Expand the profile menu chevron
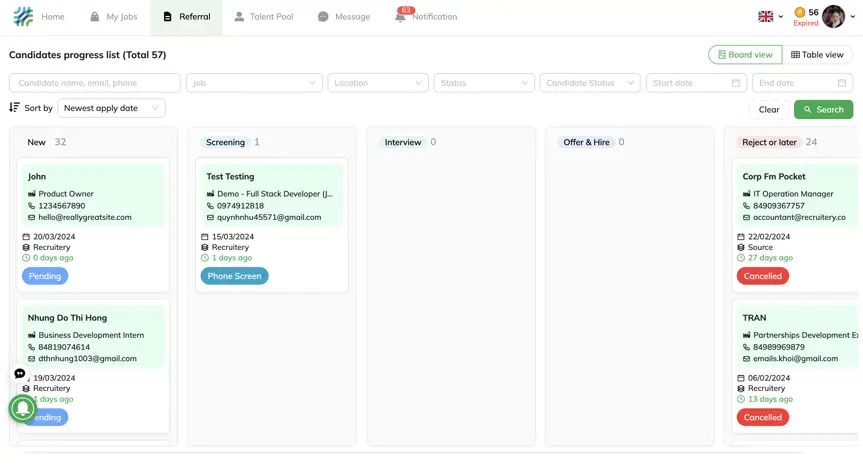Image resolution: width=863 pixels, height=465 pixels. pyautogui.click(x=853, y=17)
